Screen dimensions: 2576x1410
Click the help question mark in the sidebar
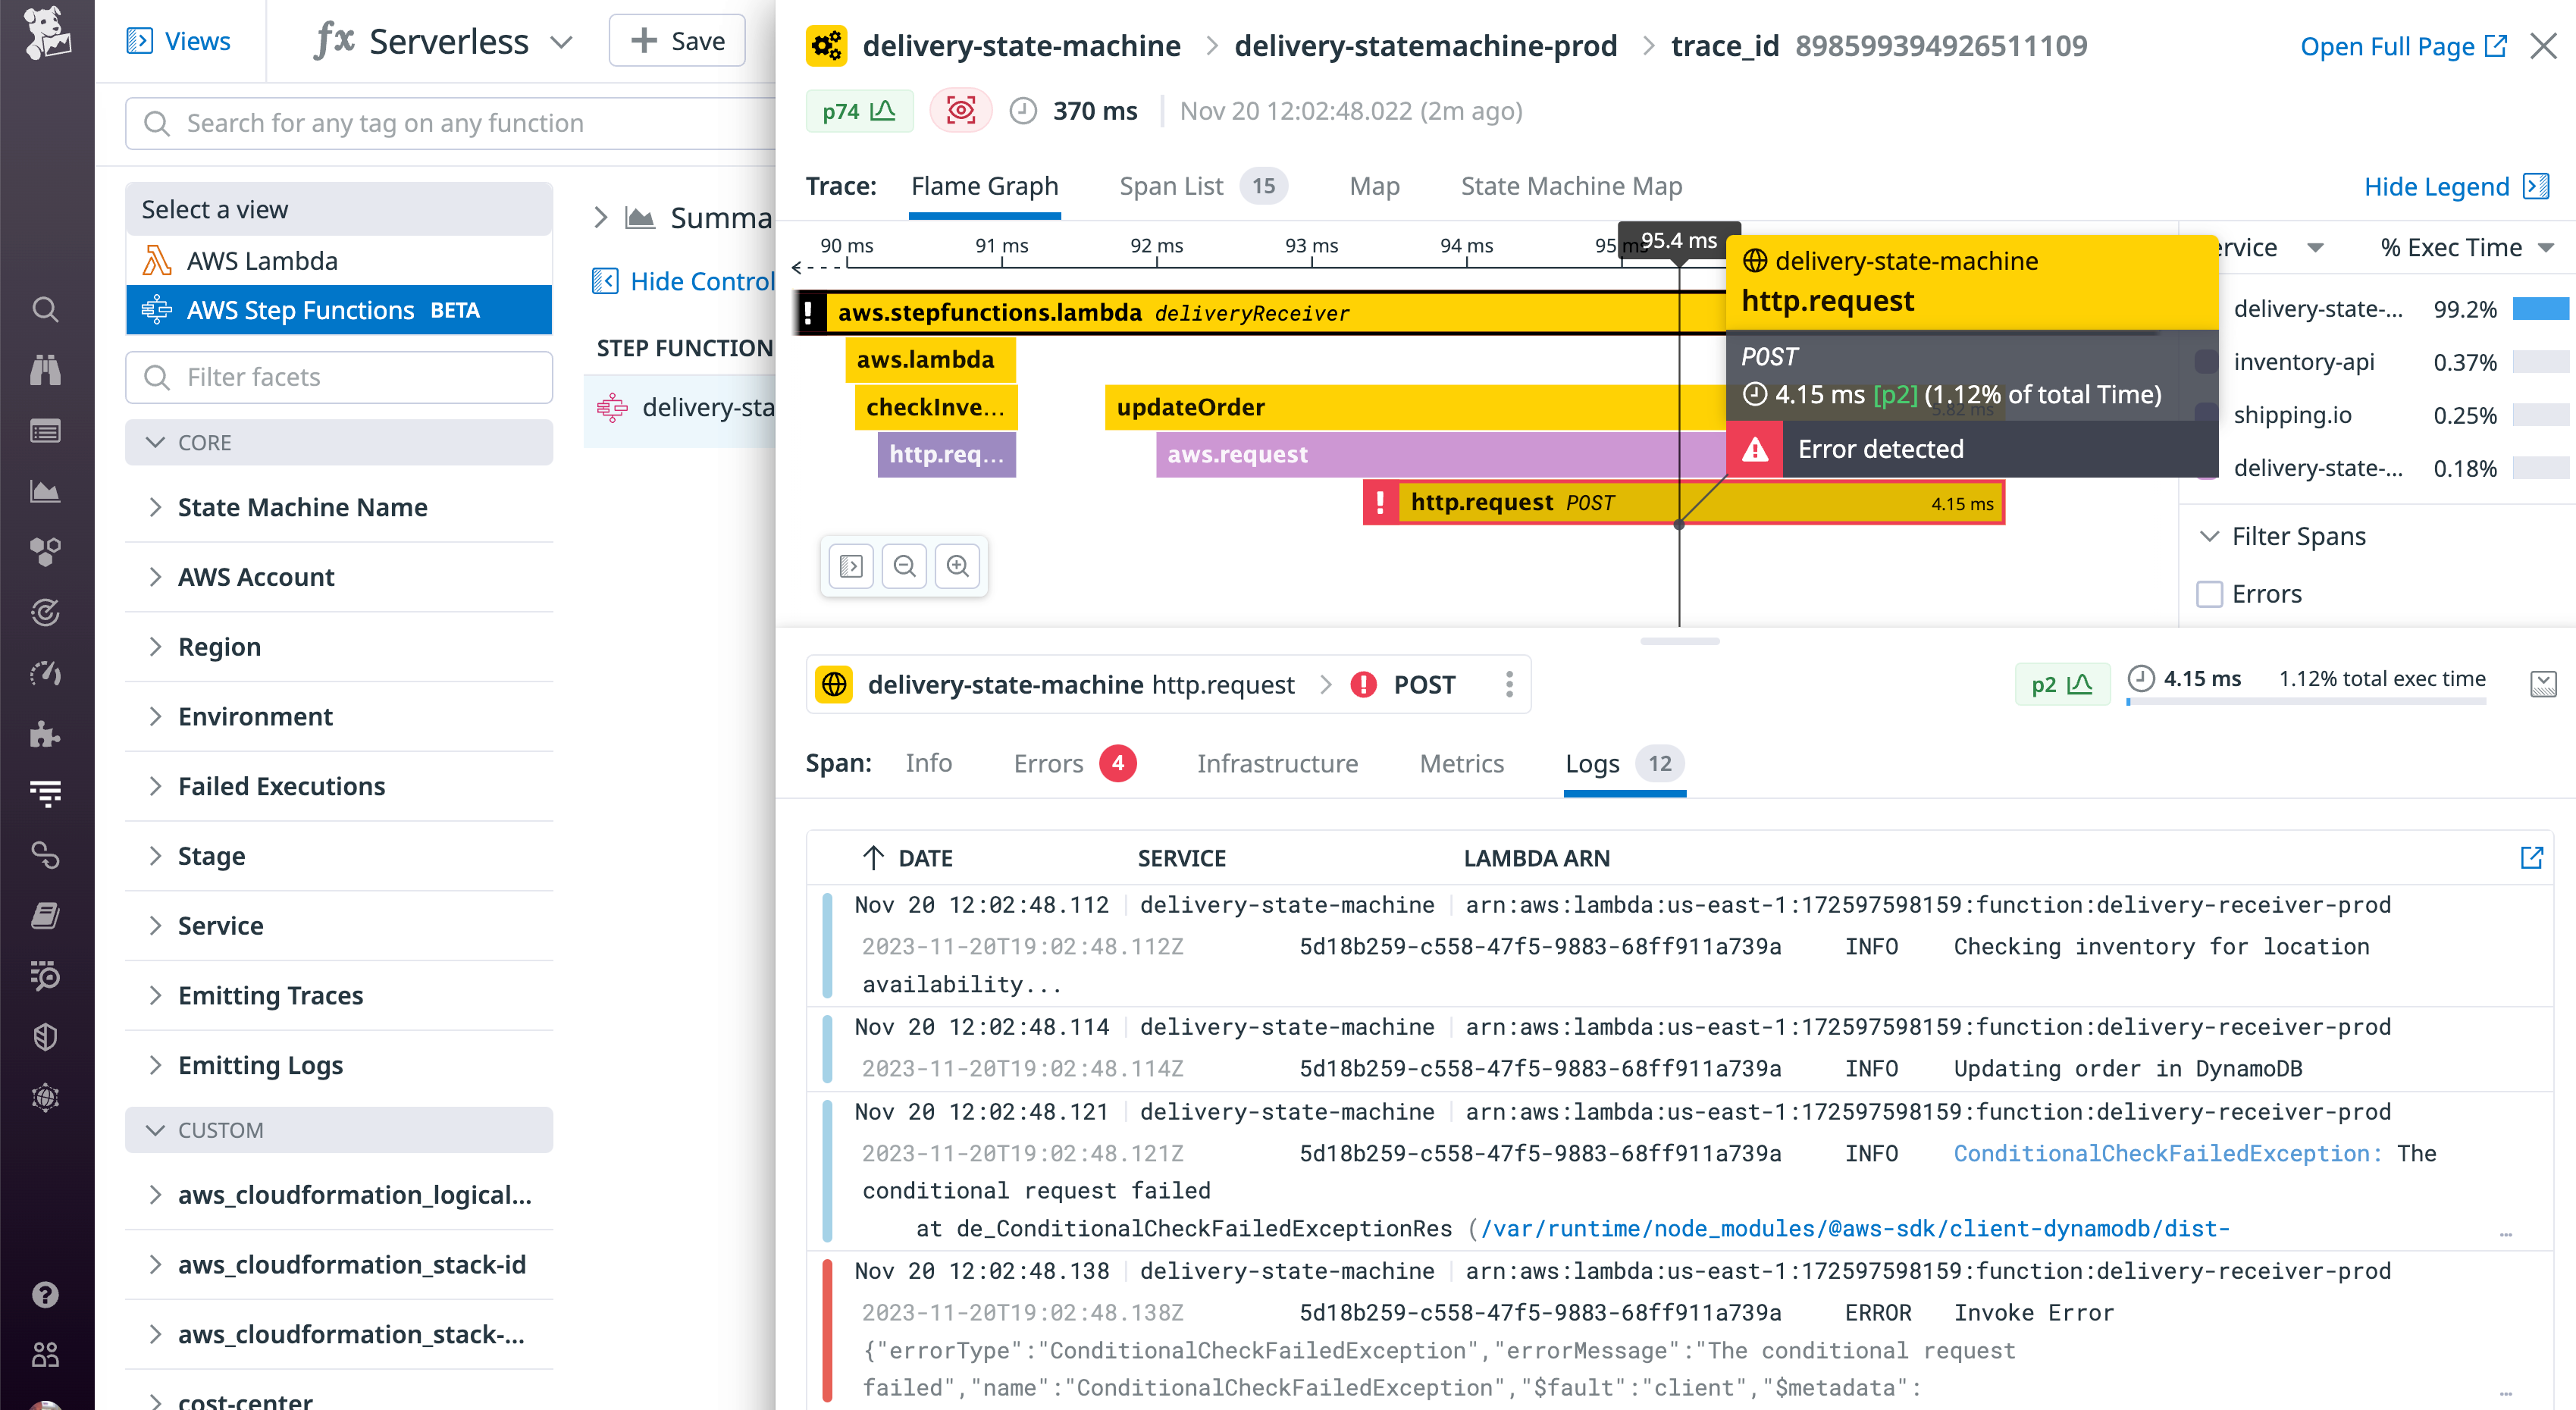point(45,1294)
